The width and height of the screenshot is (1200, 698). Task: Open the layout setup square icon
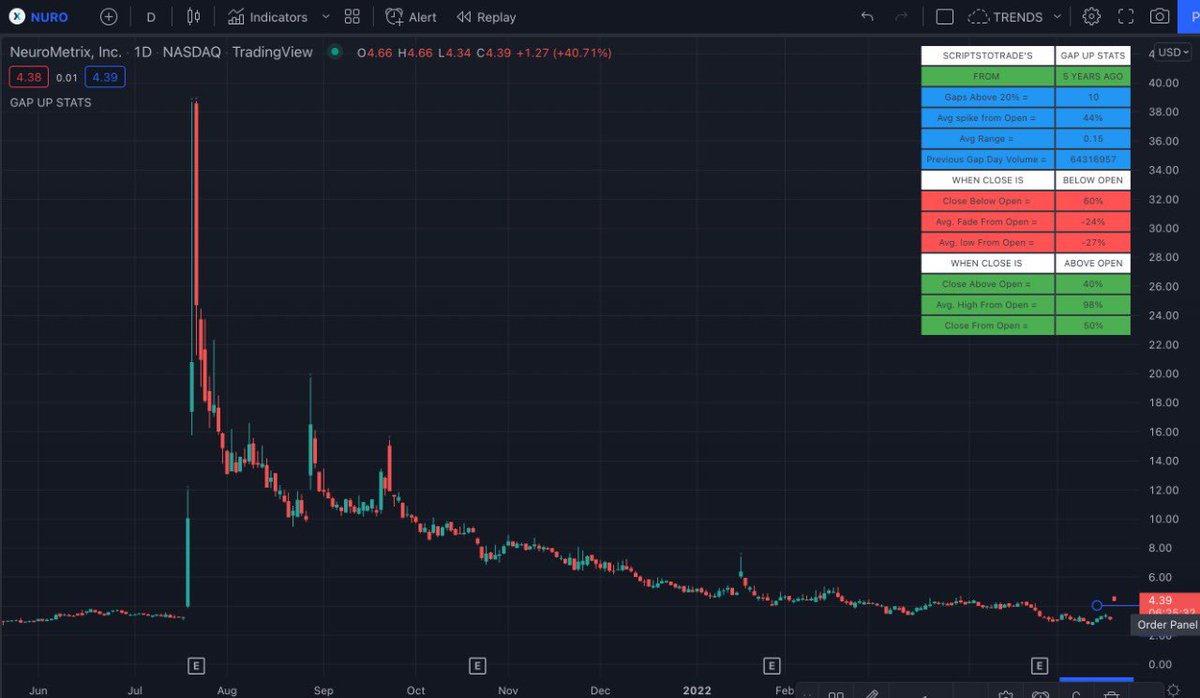(x=944, y=17)
